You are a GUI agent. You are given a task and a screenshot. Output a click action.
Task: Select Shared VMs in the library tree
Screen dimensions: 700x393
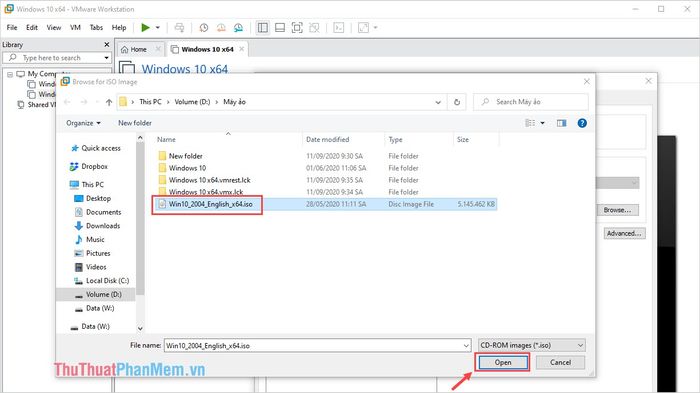pos(37,105)
